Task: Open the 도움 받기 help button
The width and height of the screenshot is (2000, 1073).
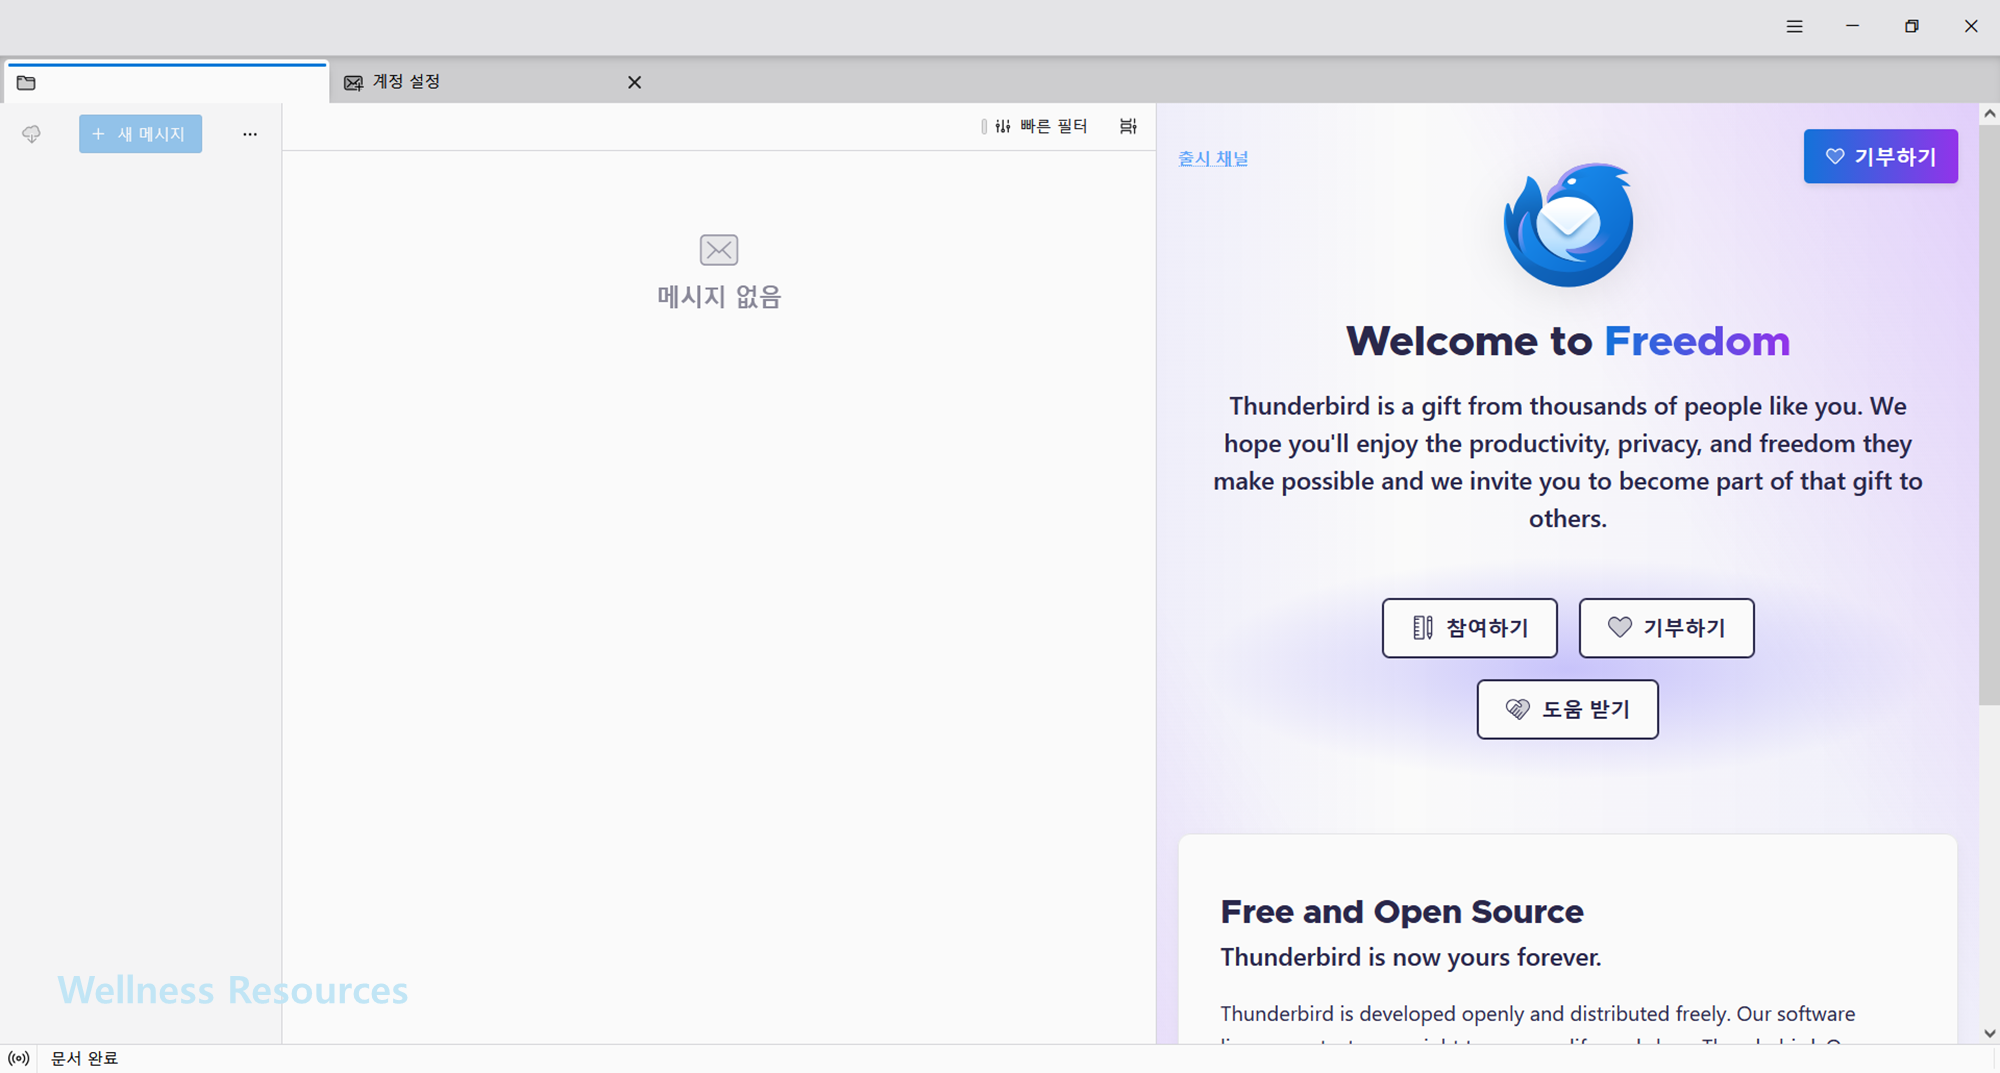Action: point(1567,709)
